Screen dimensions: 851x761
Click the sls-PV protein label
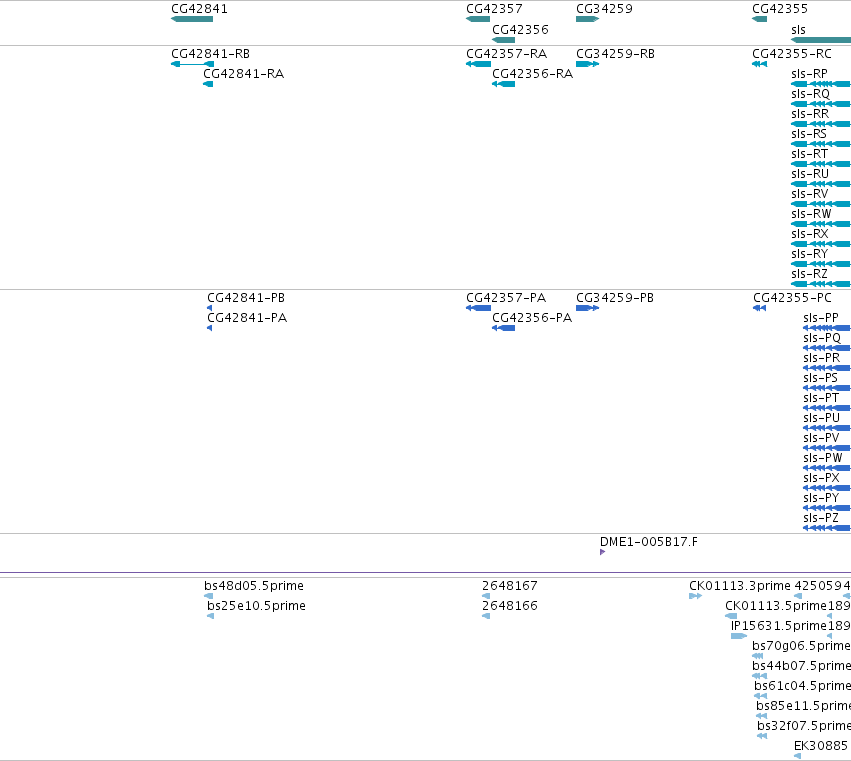pos(821,438)
